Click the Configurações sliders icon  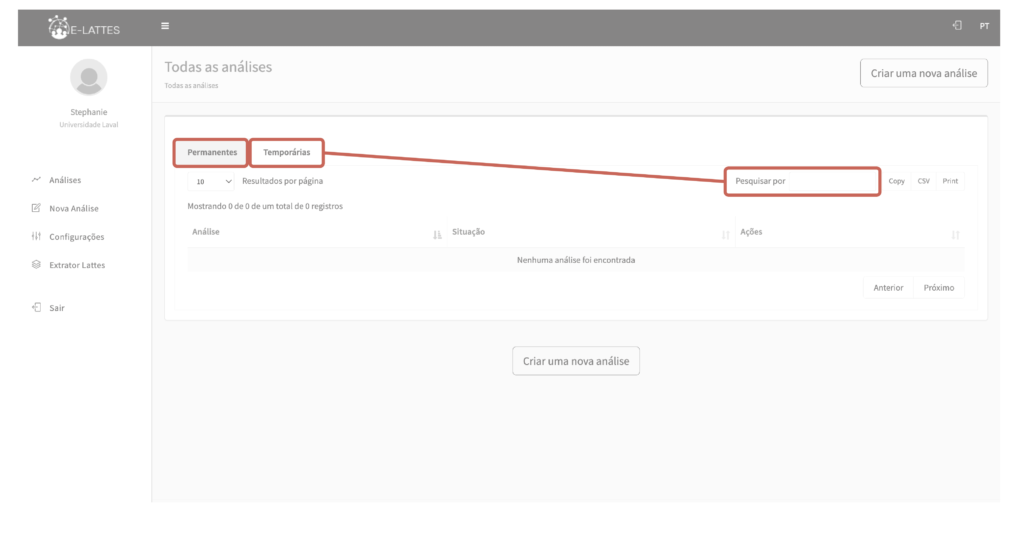36,237
